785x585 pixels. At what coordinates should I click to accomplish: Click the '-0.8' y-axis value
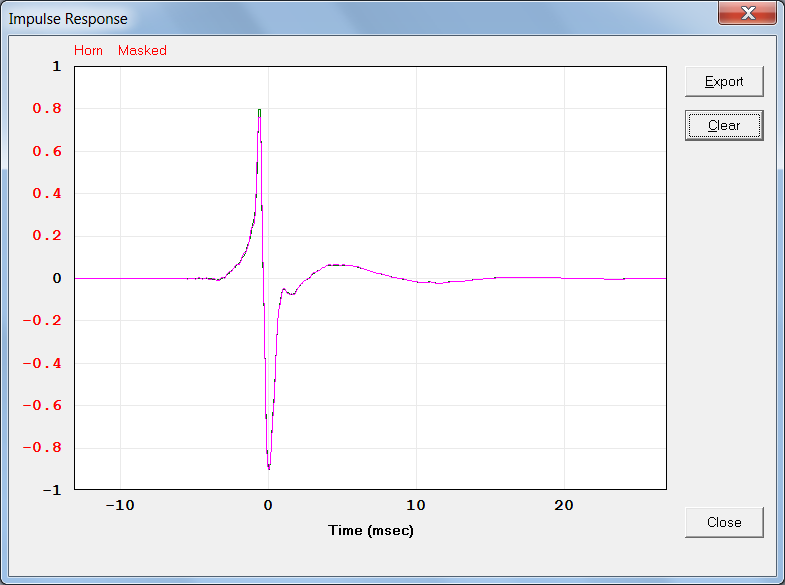point(42,447)
